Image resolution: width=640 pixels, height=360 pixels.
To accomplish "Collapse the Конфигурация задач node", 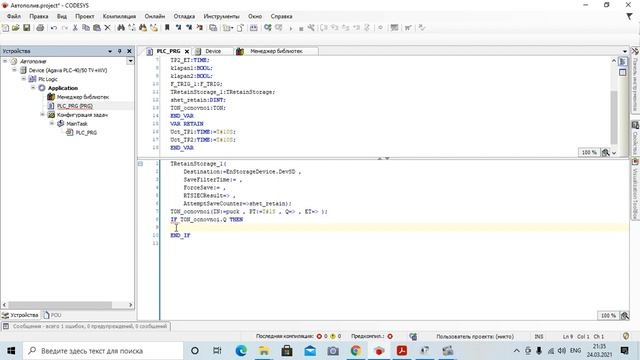I will click(43, 115).
